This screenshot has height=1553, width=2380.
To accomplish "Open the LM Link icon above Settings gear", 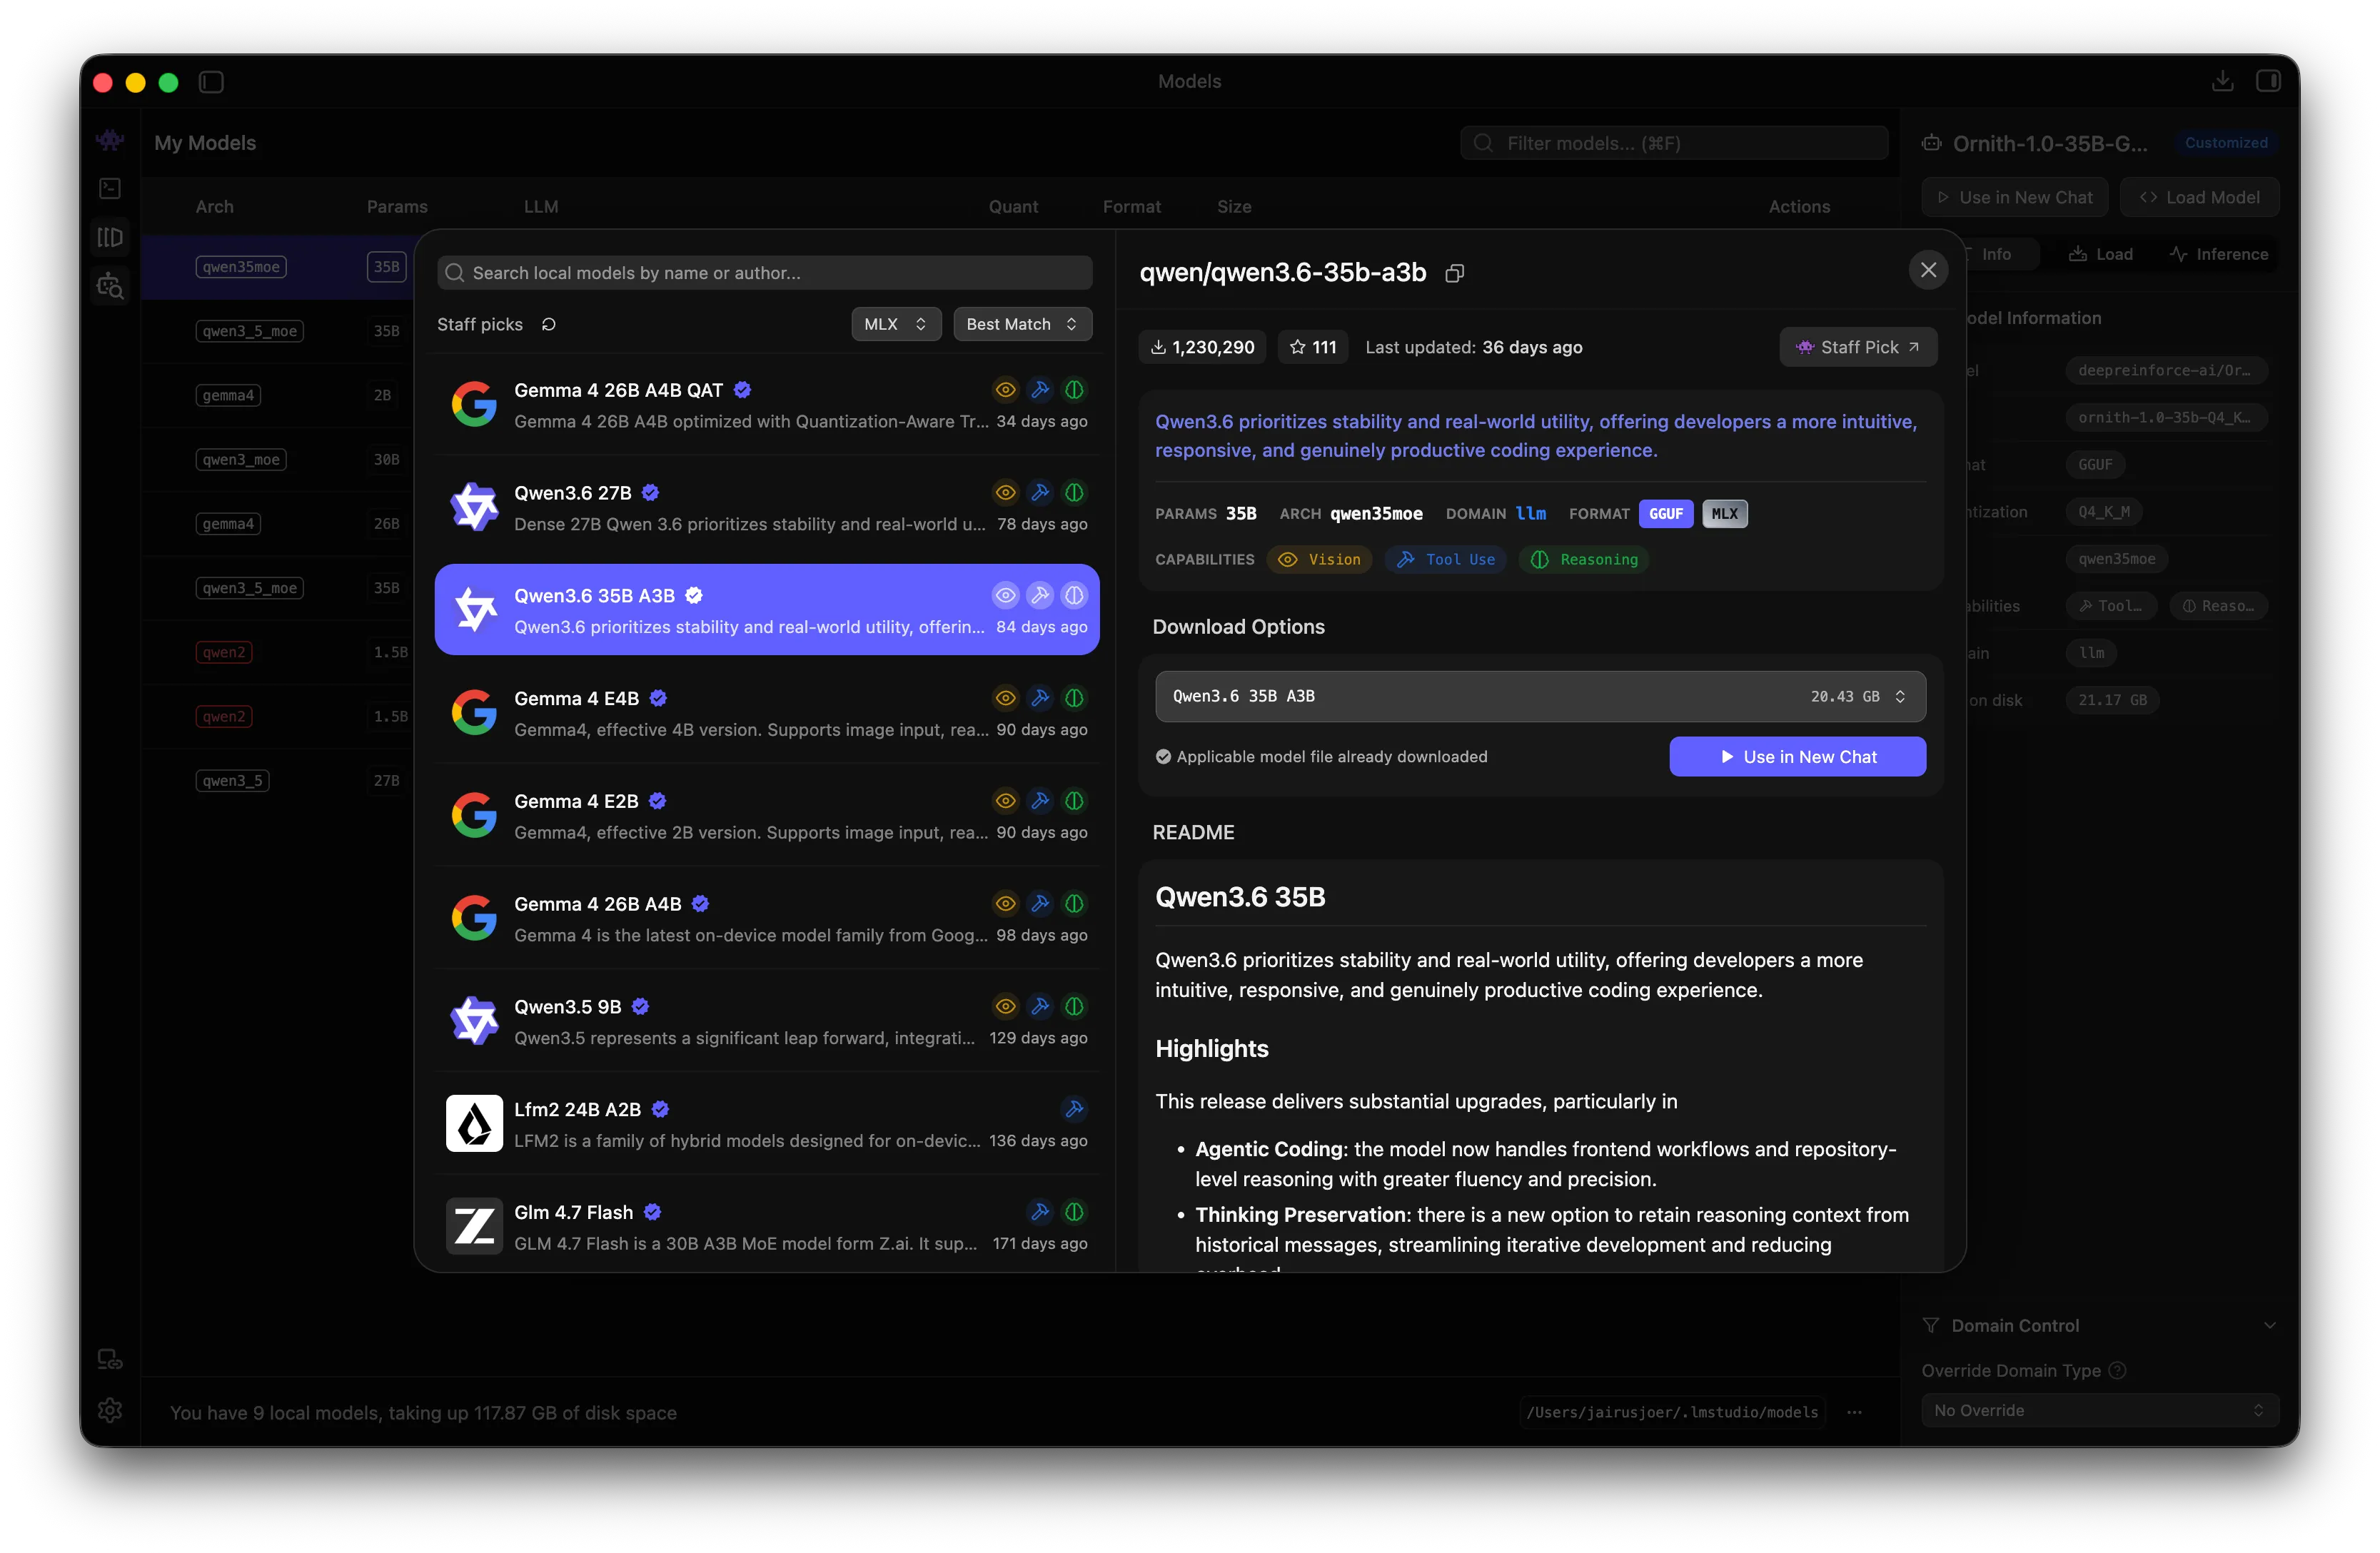I will [x=110, y=1359].
